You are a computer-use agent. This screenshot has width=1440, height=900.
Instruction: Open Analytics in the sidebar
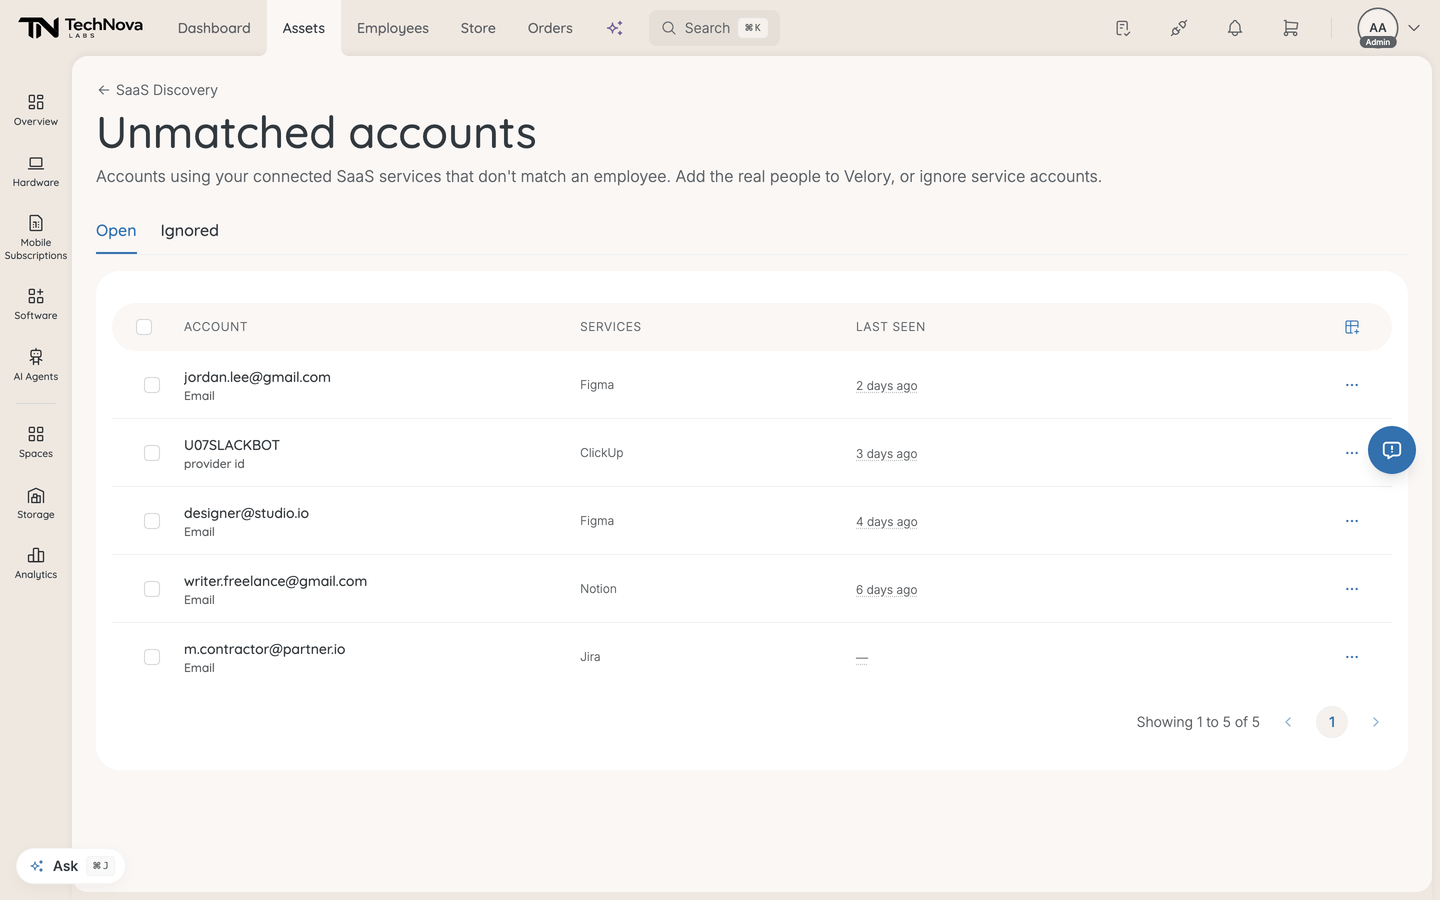click(36, 563)
